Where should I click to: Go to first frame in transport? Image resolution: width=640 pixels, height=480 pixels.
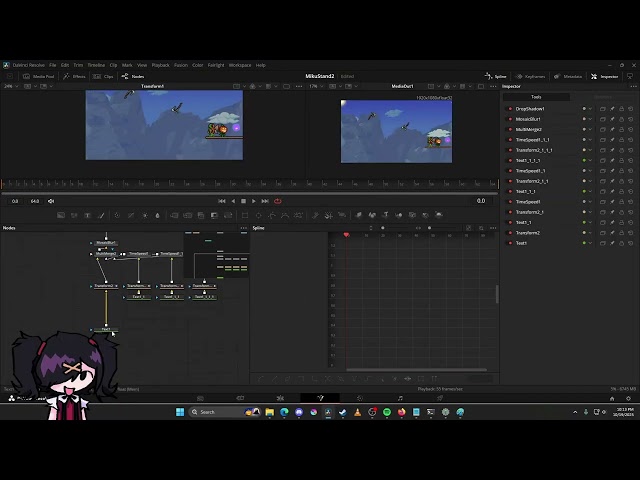222,201
